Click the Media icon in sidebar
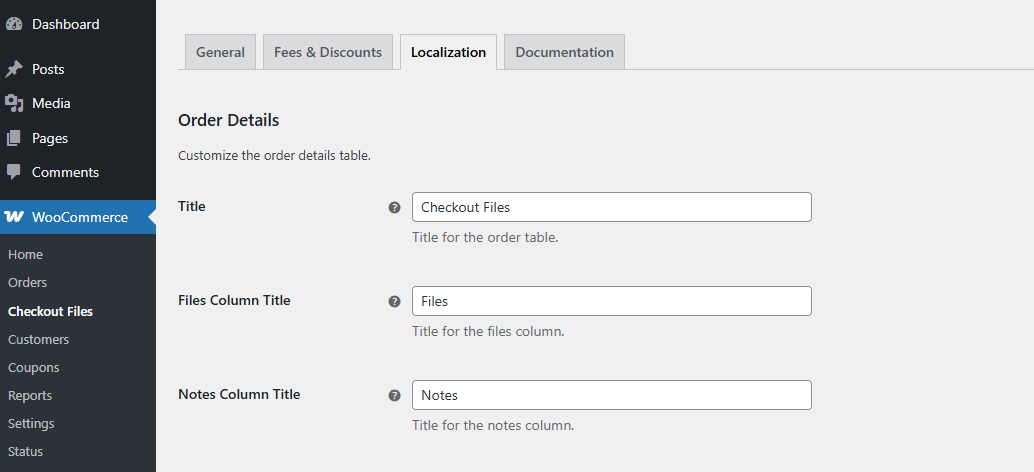The image size is (1034, 472). 14,103
